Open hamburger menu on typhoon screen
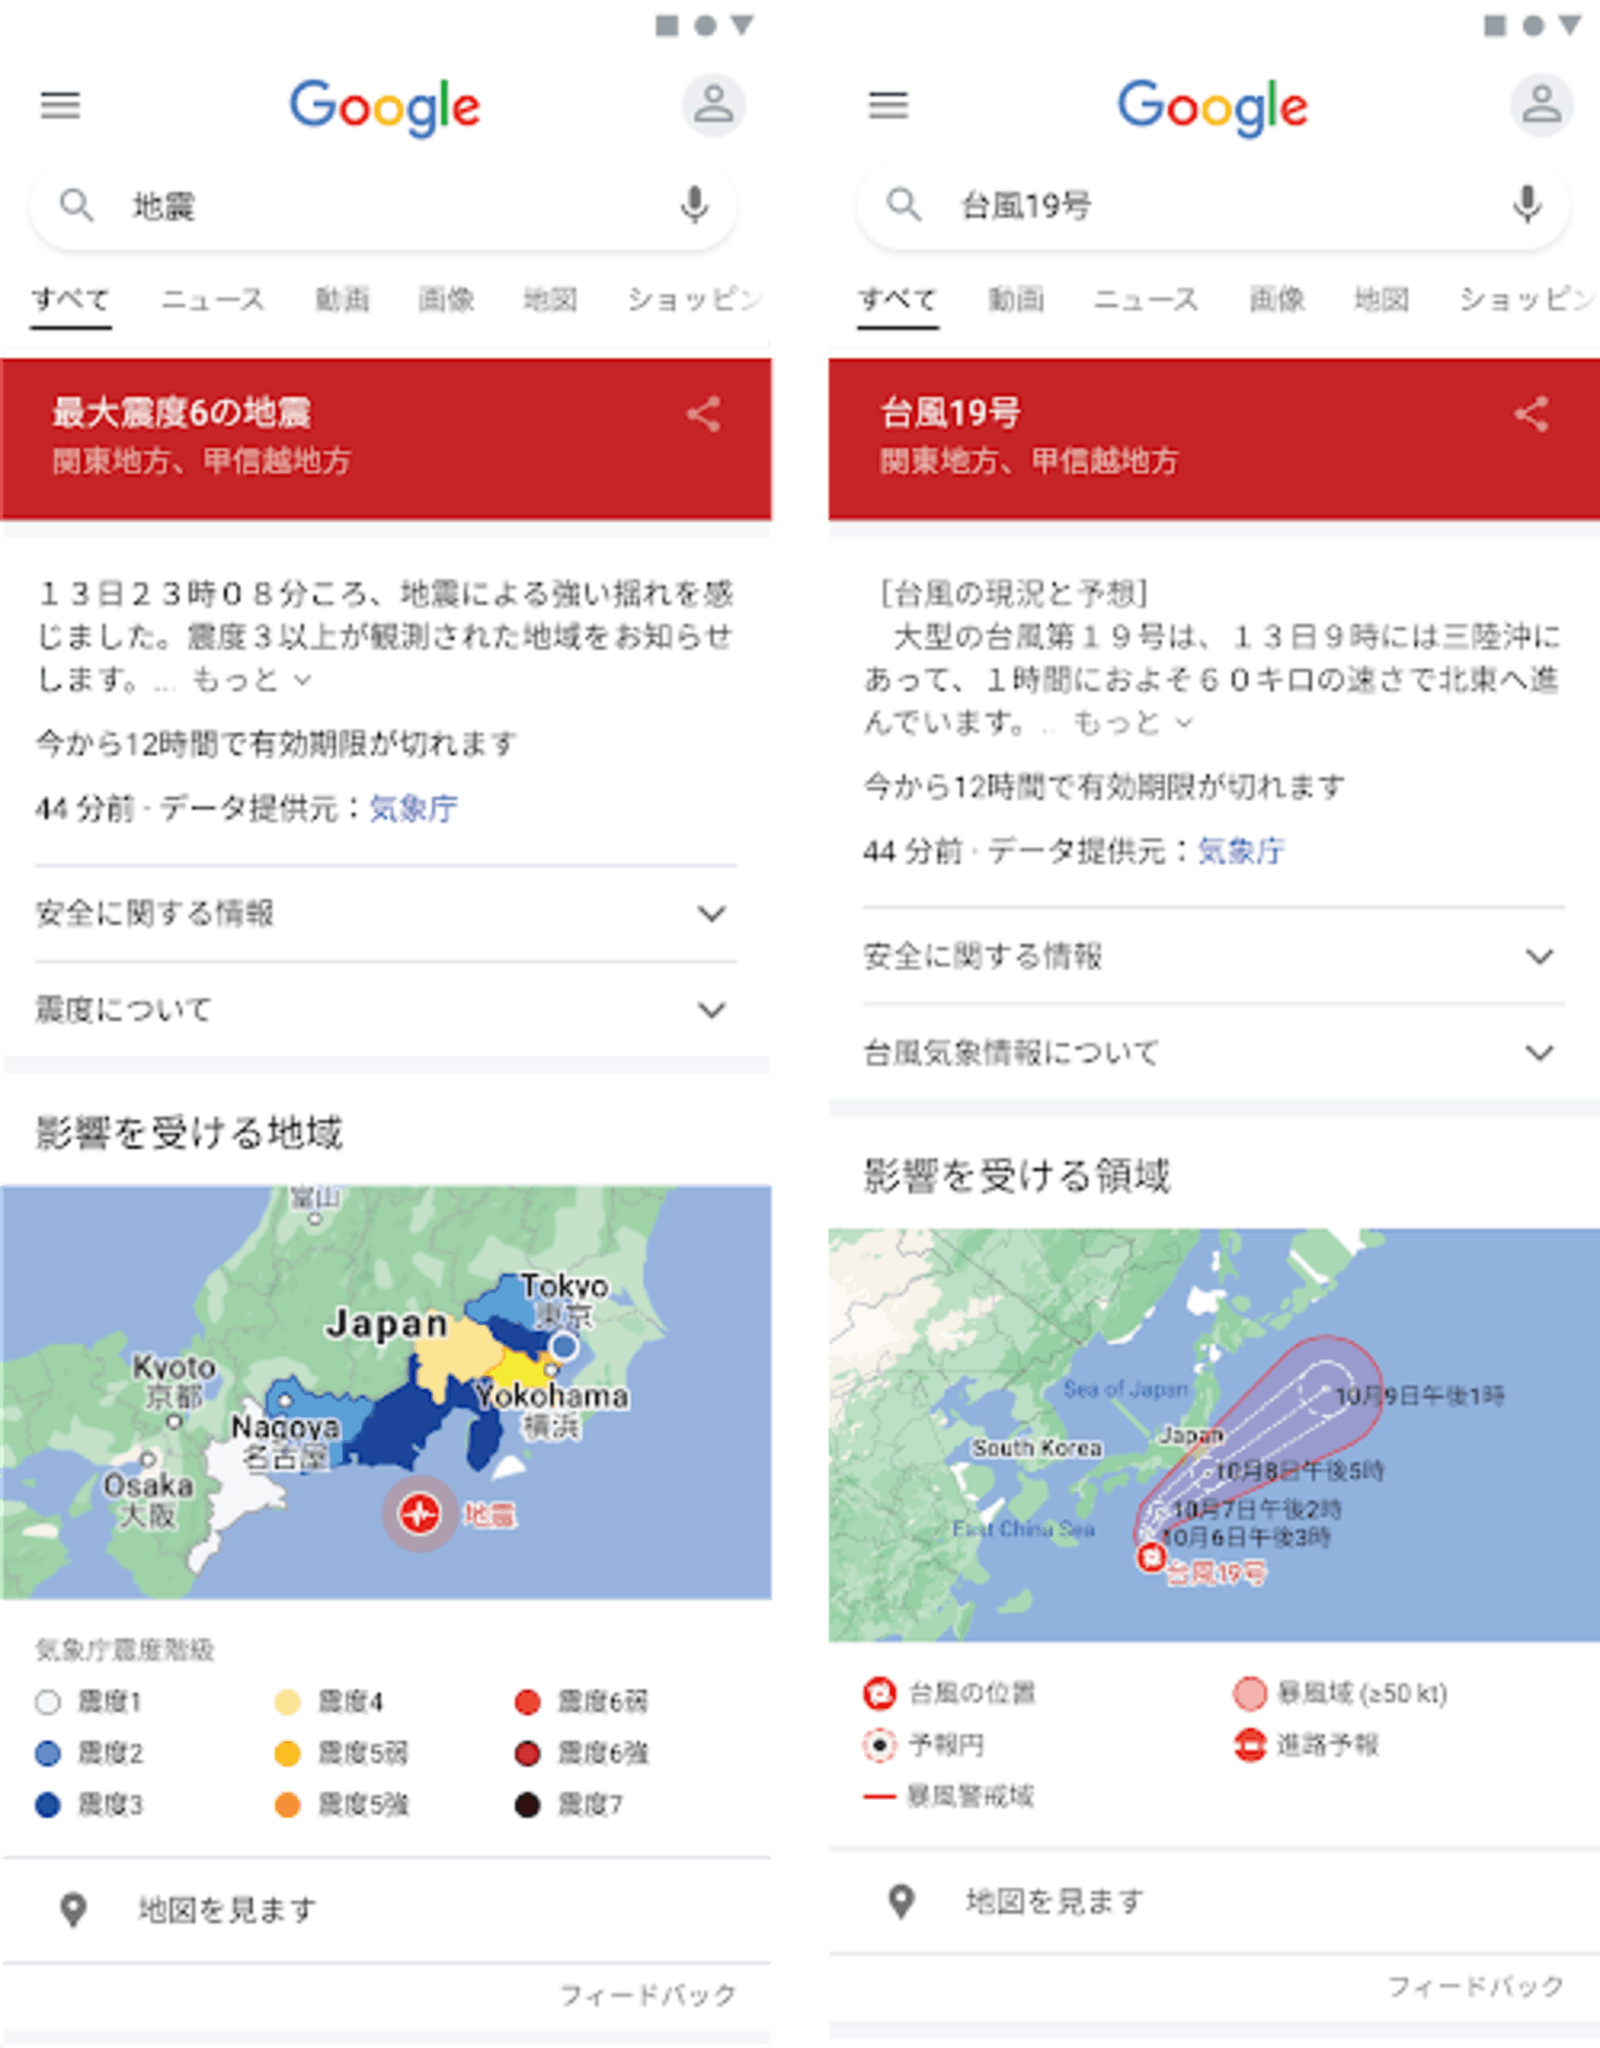This screenshot has width=1600, height=2048. [888, 105]
